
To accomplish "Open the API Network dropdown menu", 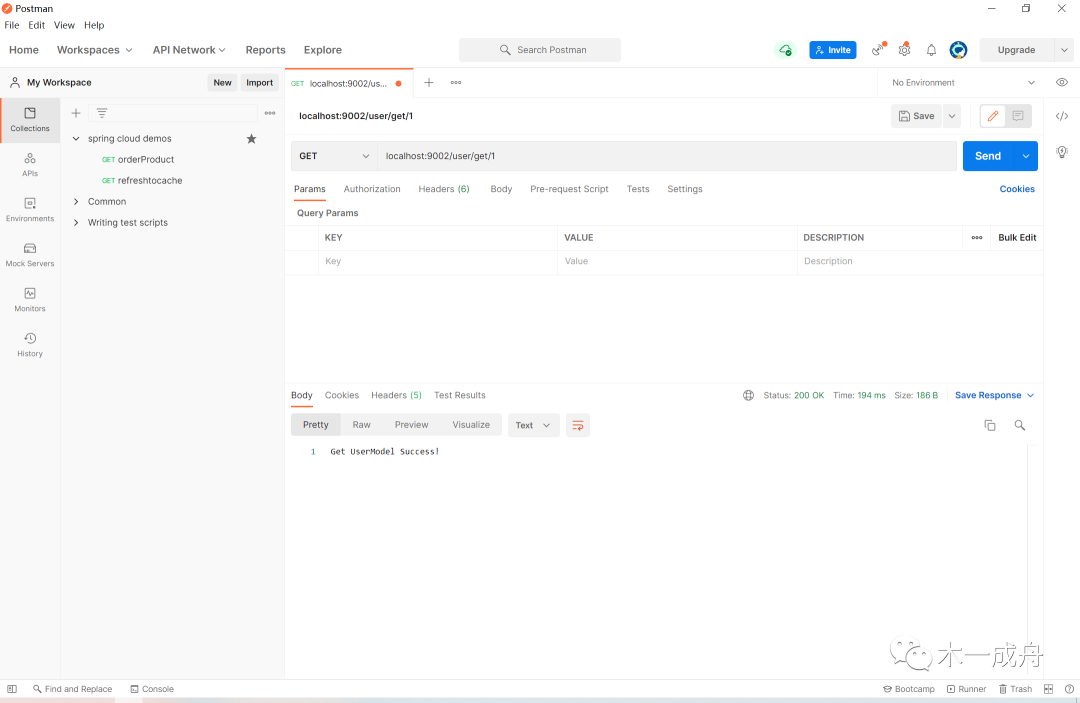I will (189, 50).
